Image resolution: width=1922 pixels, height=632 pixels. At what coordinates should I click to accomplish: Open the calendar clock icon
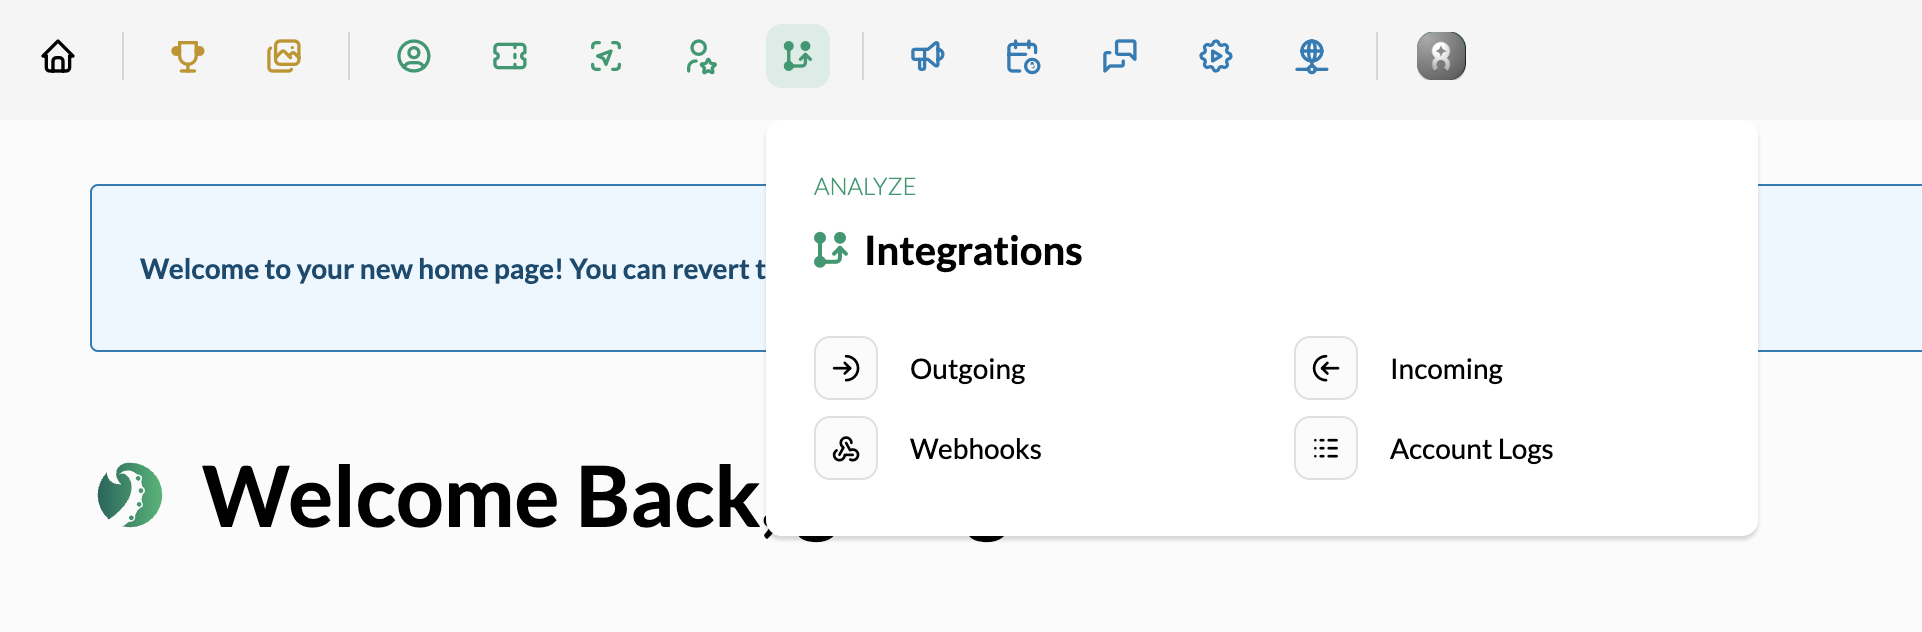tap(1023, 56)
